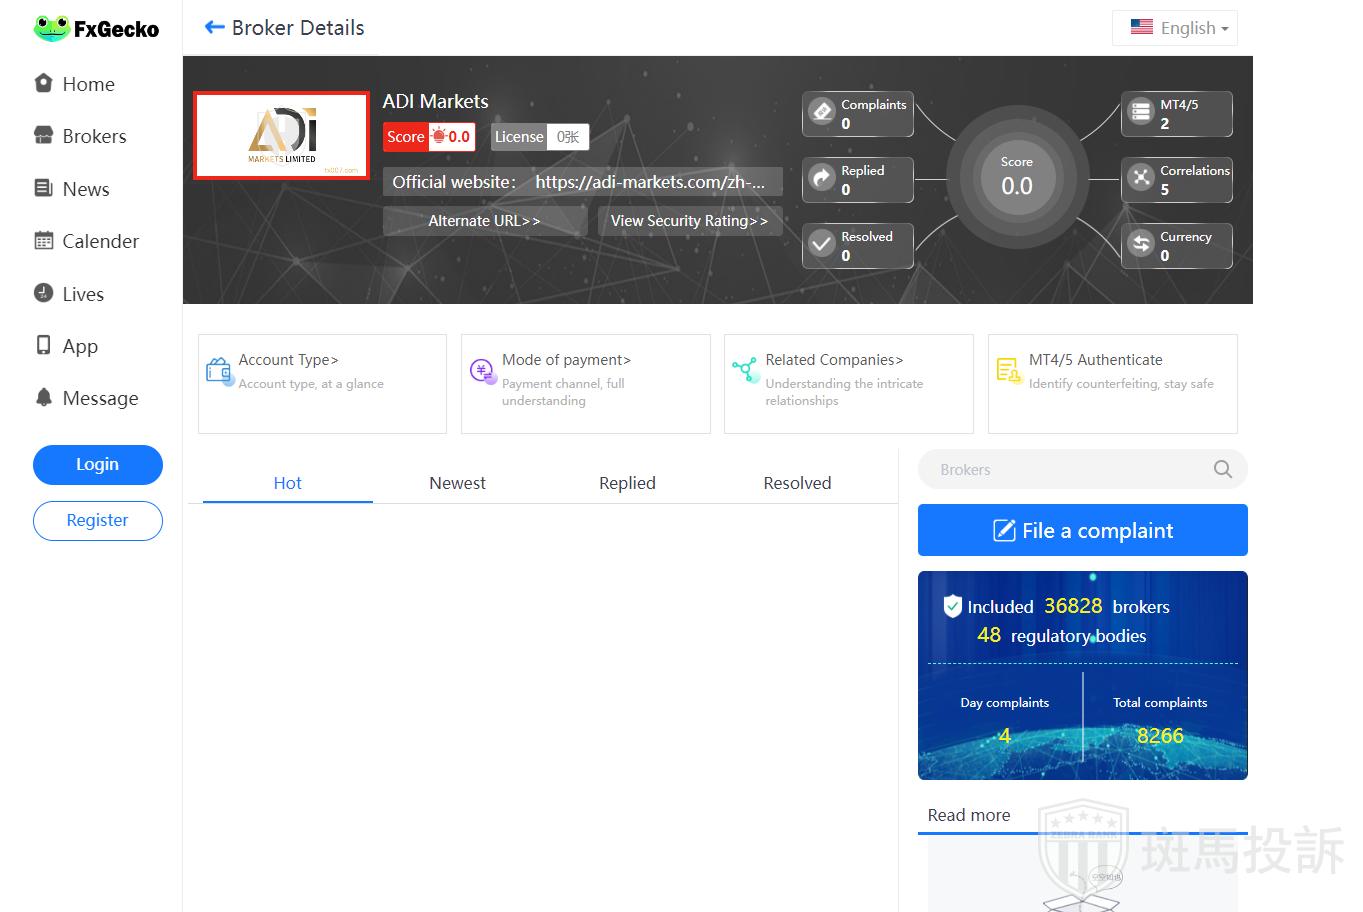
Task: Click the Replied arrow icon
Action: 822,178
